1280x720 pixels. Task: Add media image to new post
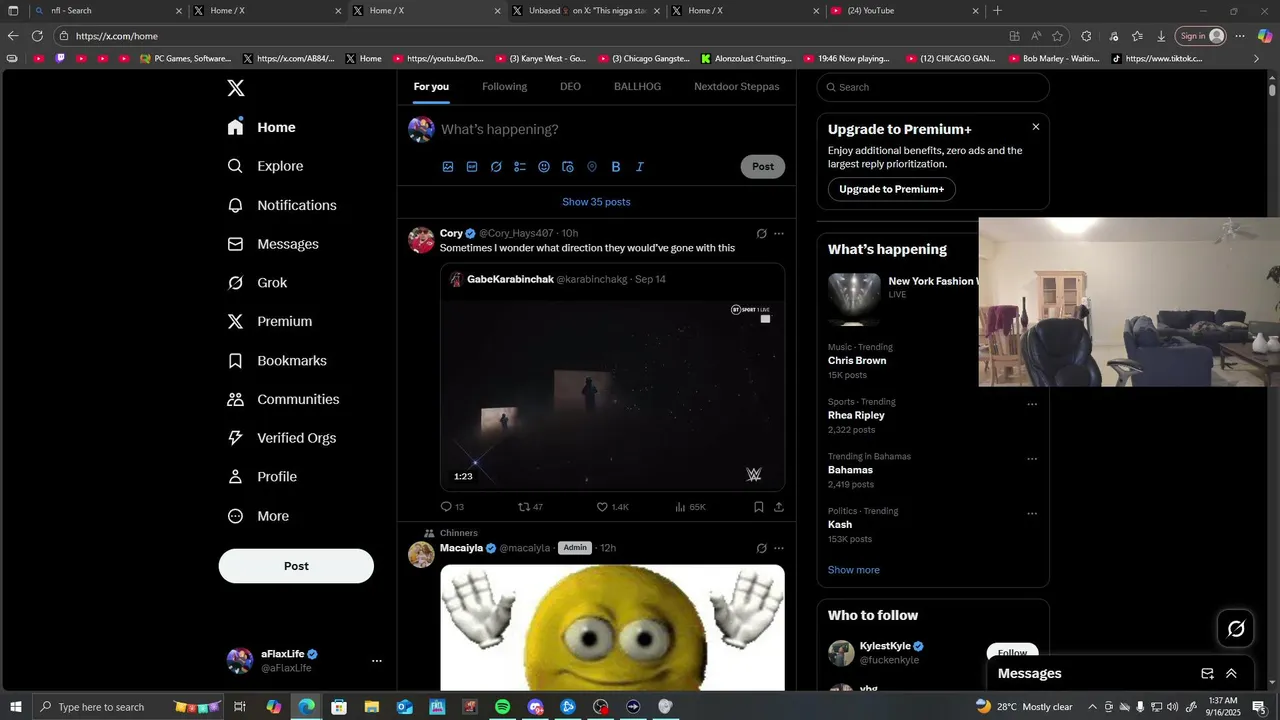(448, 167)
